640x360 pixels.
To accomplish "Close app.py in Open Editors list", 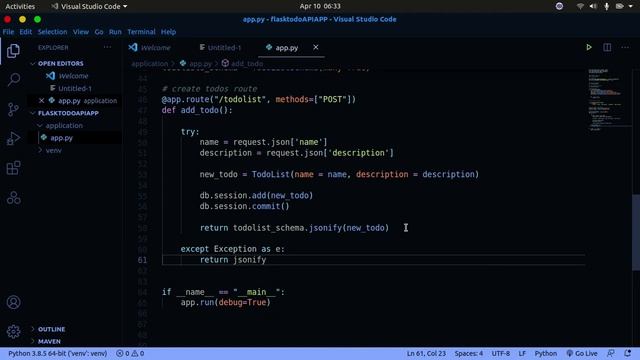I will [41, 100].
